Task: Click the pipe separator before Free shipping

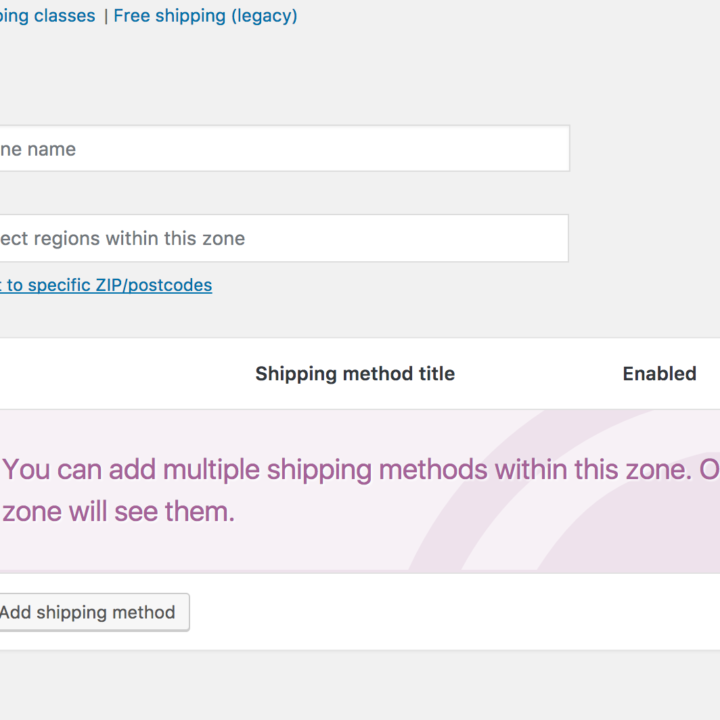Action: click(105, 16)
